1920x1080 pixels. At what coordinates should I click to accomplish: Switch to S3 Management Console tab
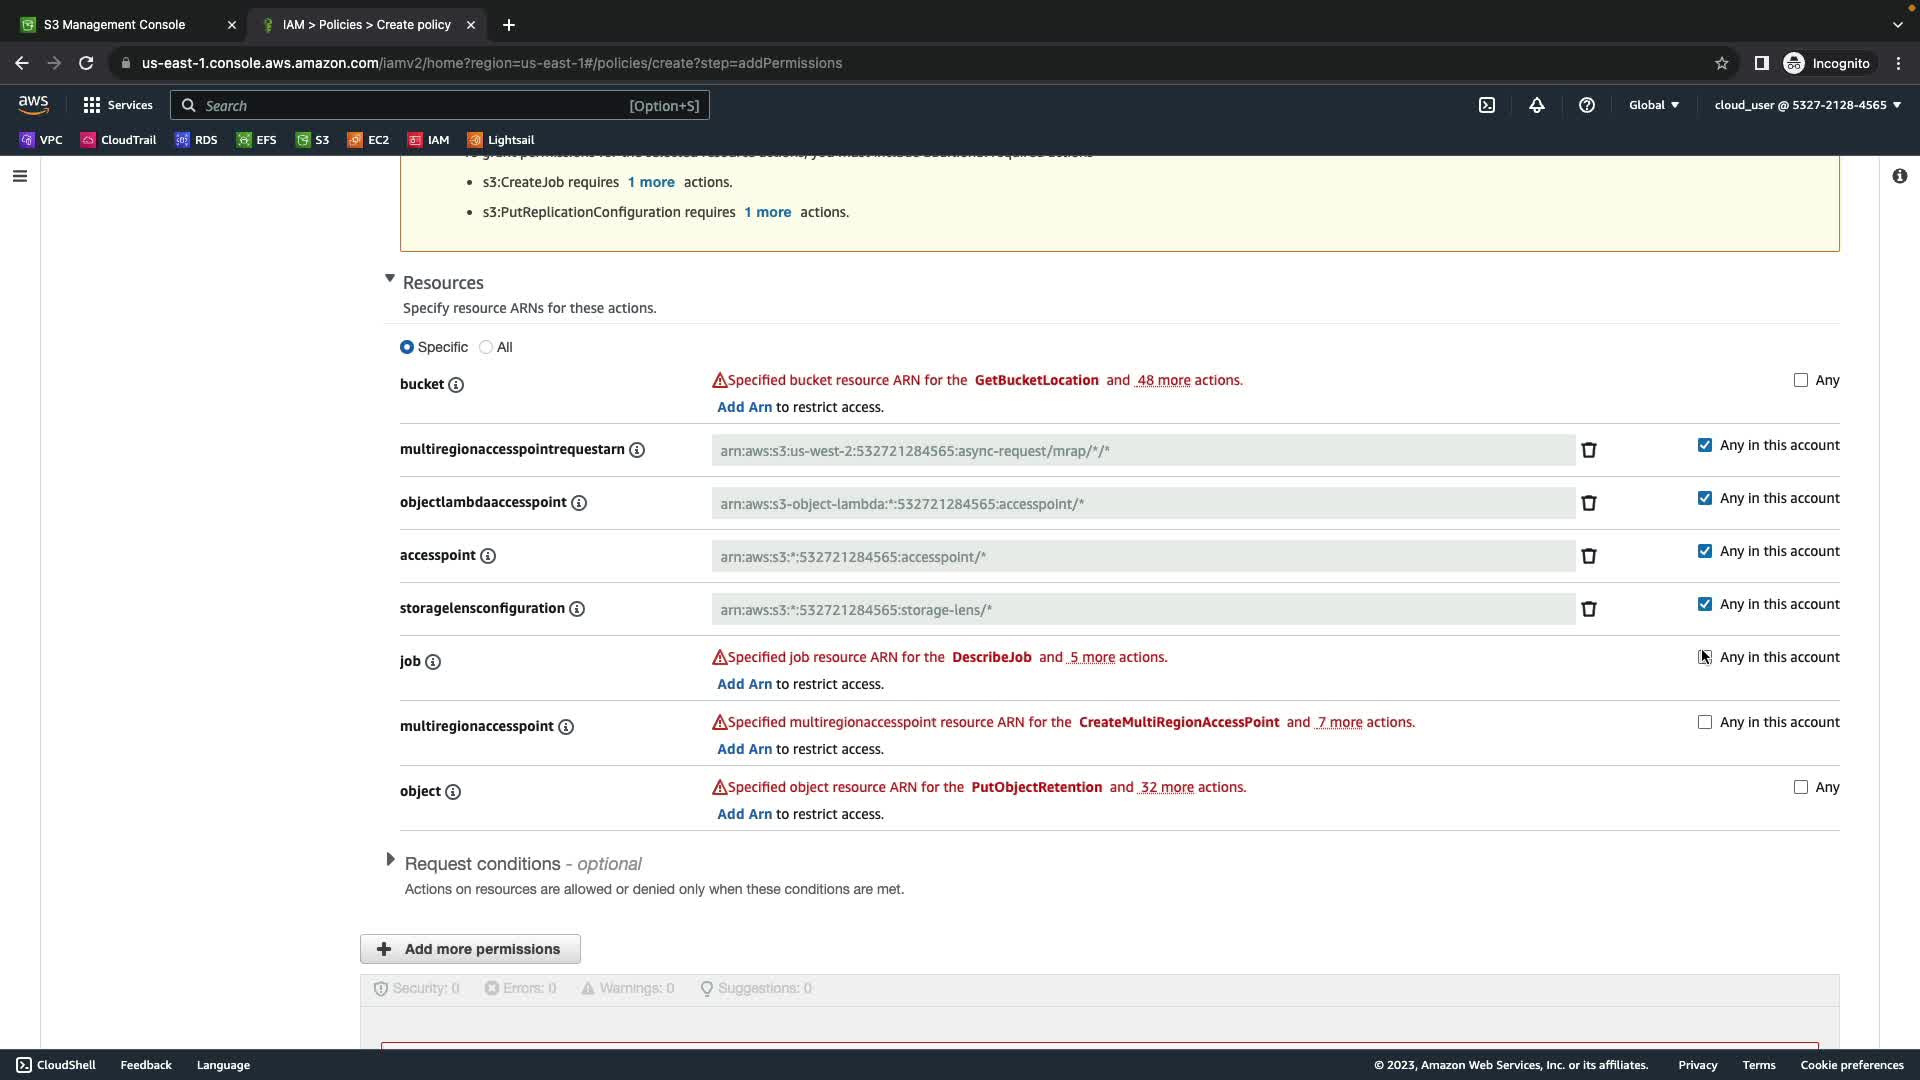click(x=114, y=24)
